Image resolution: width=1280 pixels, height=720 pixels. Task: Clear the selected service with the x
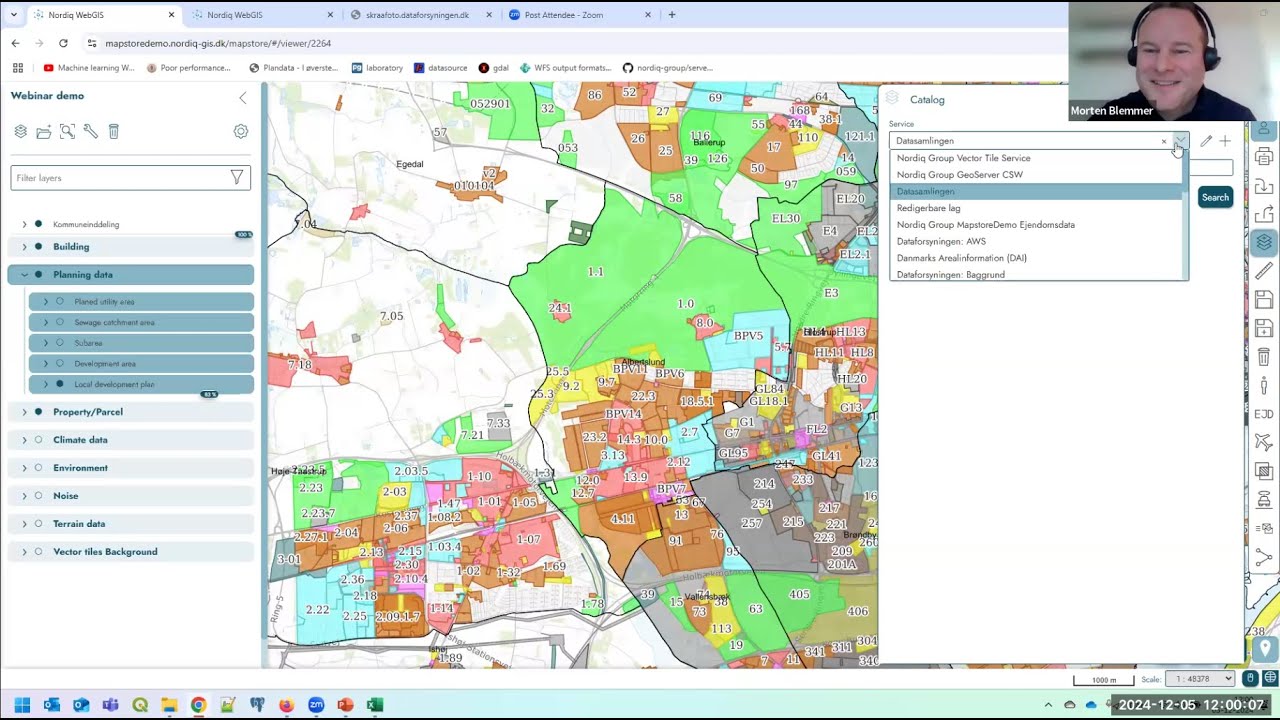tap(1163, 141)
